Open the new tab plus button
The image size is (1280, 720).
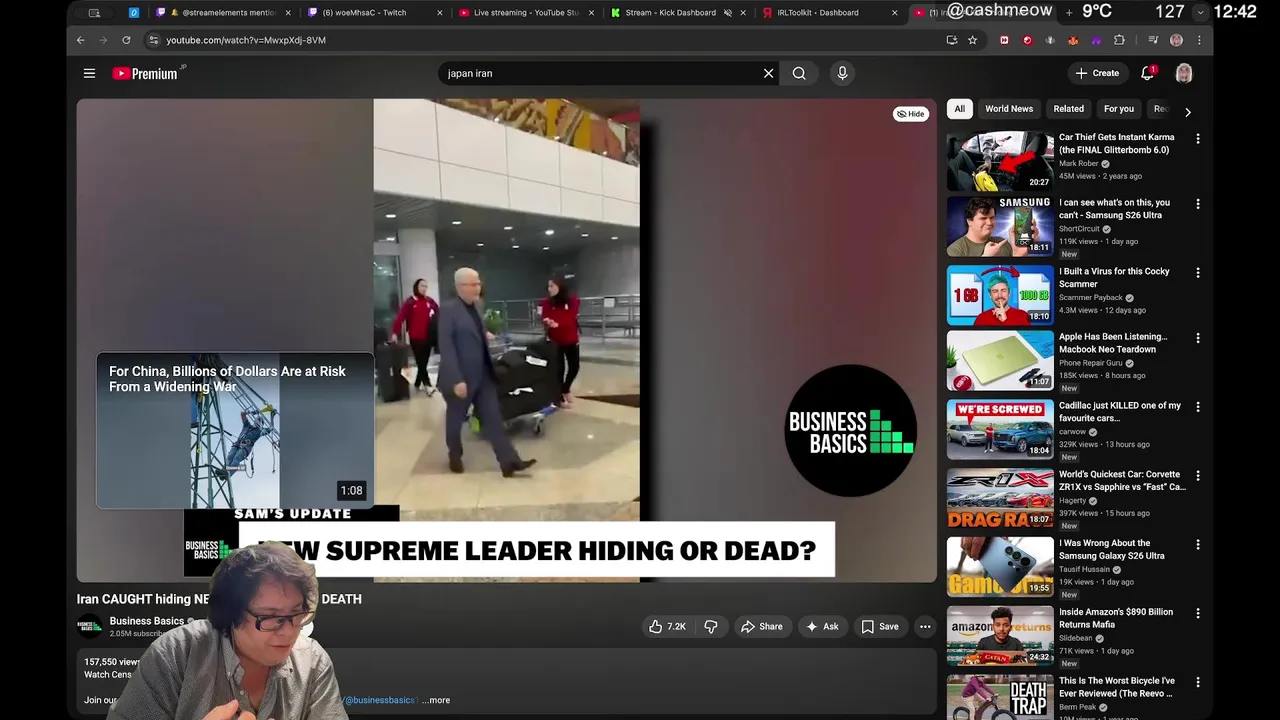[1068, 12]
